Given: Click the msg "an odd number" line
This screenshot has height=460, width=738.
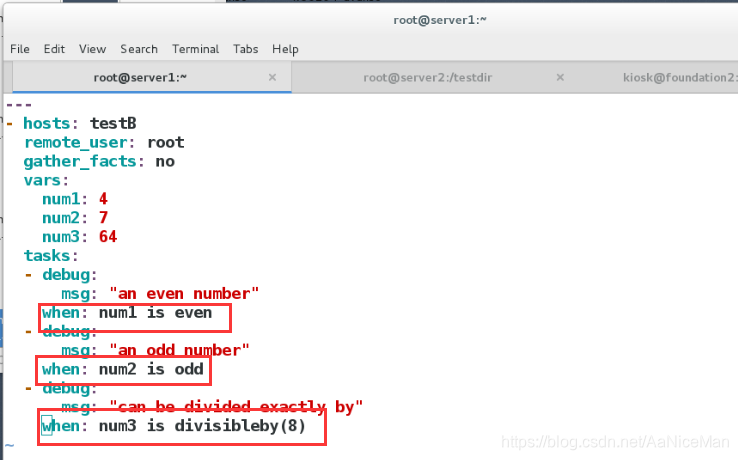Looking at the screenshot, I should [x=155, y=350].
